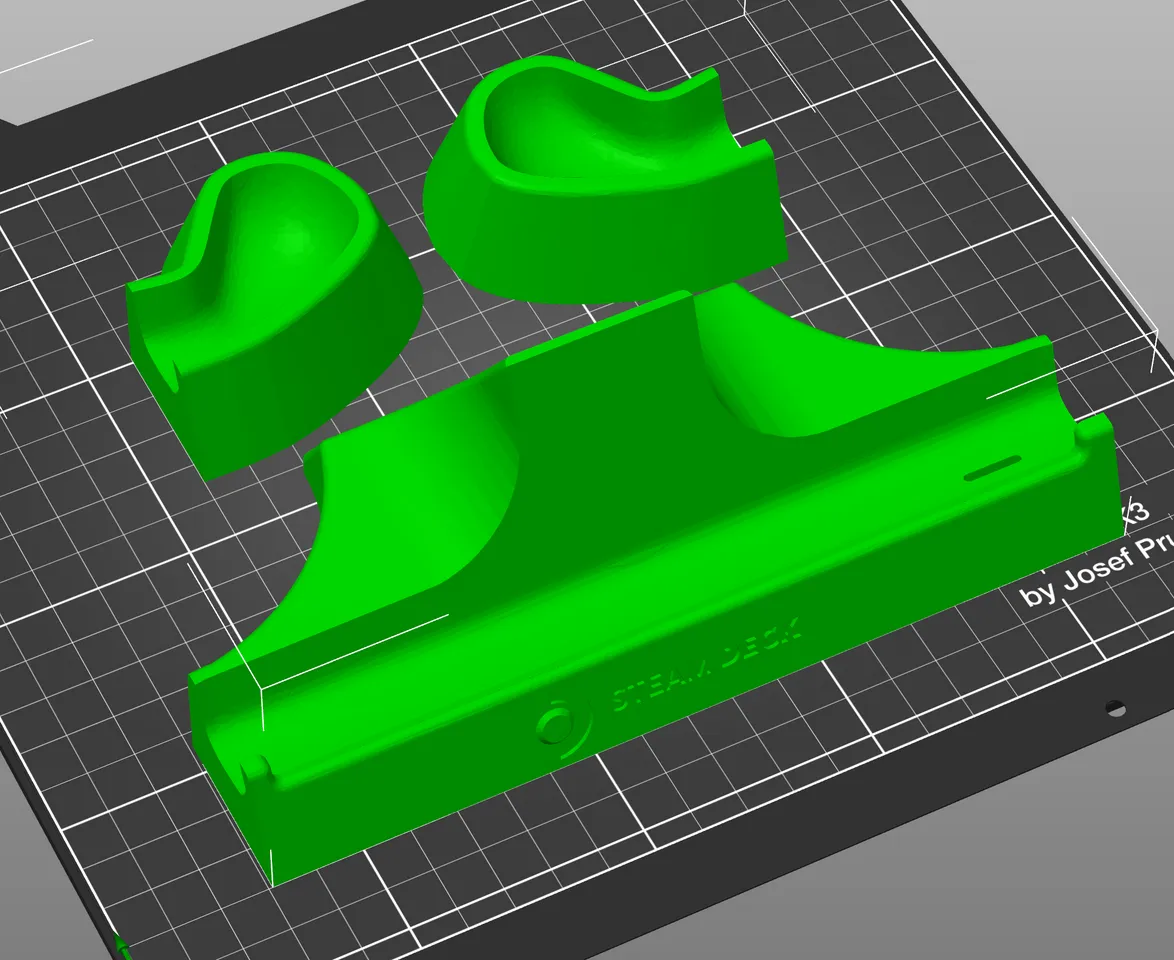Image resolution: width=1174 pixels, height=960 pixels.
Task: Click the screw hole on the bed edge
Action: coord(1112,707)
